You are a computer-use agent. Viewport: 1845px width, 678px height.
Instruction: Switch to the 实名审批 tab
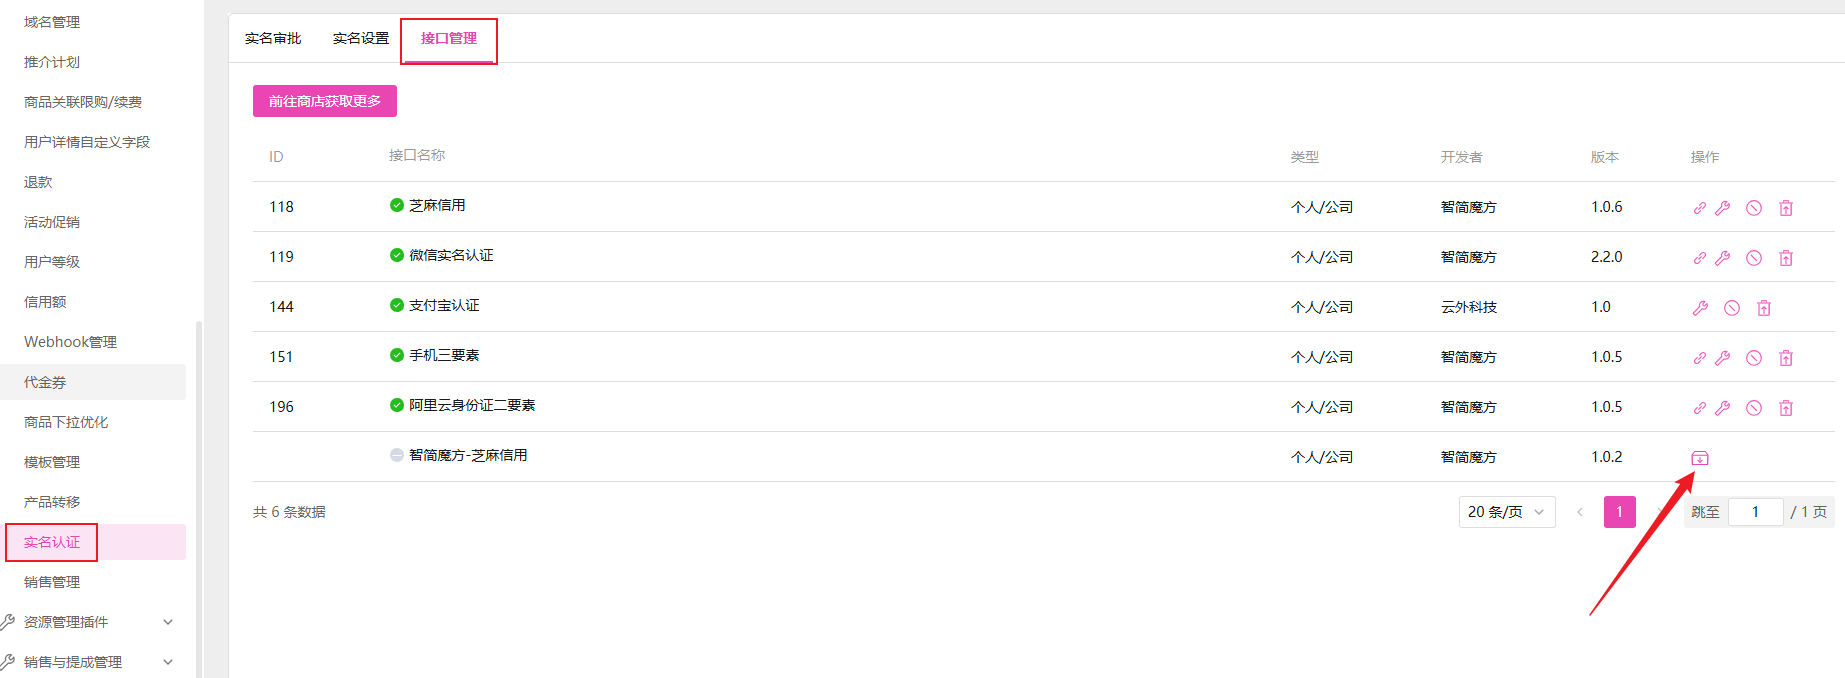point(273,38)
